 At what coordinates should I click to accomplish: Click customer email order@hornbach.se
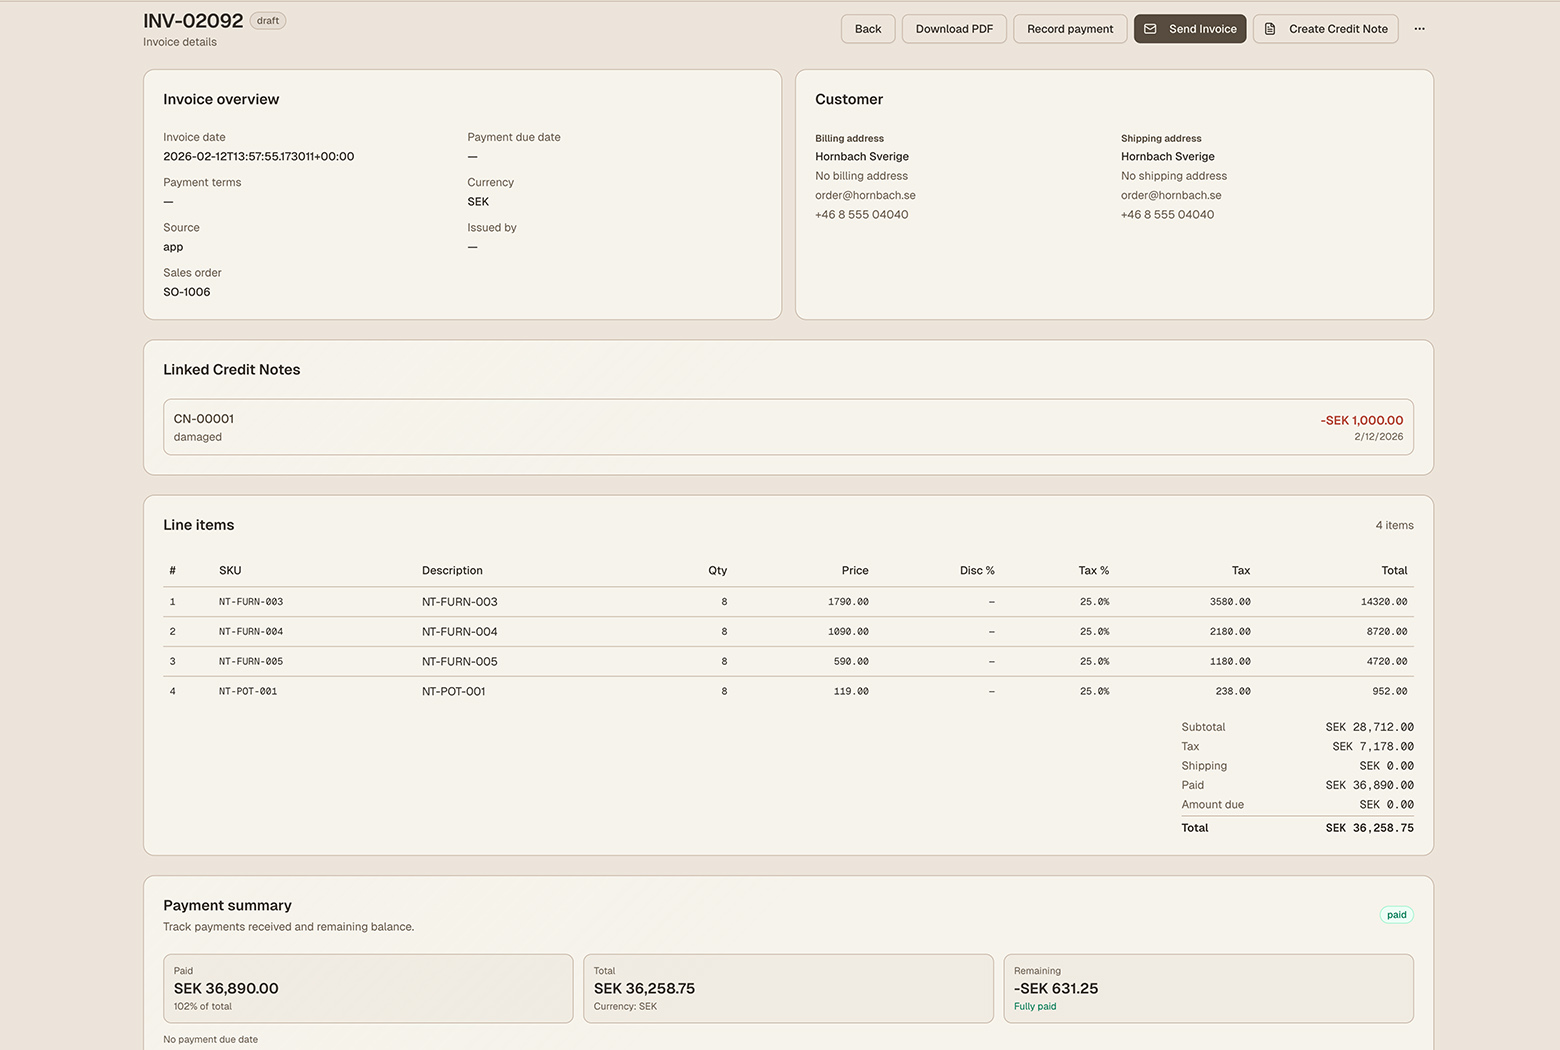(x=865, y=195)
